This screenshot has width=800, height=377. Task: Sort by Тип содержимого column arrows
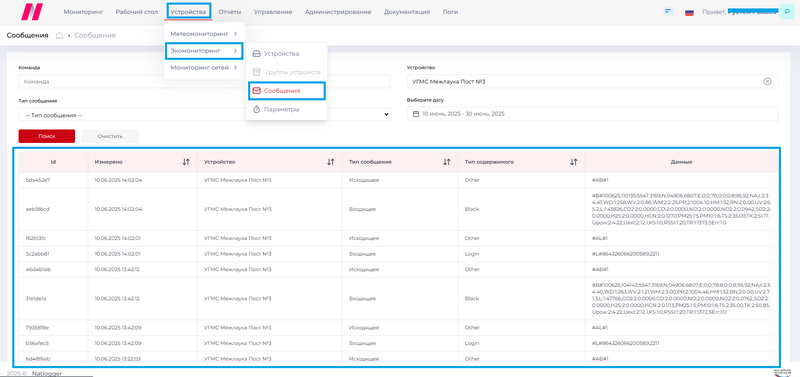(573, 162)
